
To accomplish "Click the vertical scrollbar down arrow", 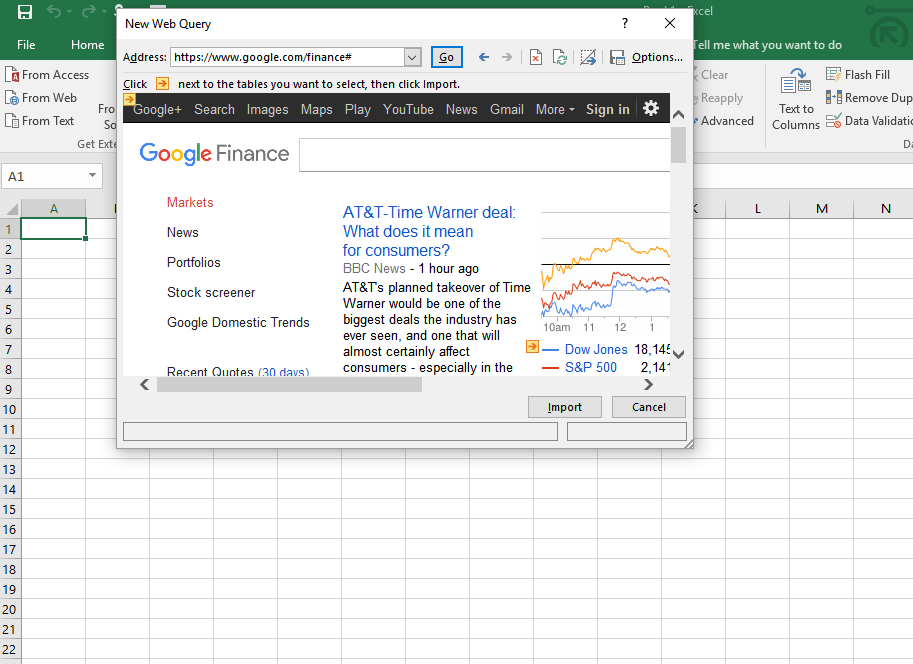I will point(678,354).
